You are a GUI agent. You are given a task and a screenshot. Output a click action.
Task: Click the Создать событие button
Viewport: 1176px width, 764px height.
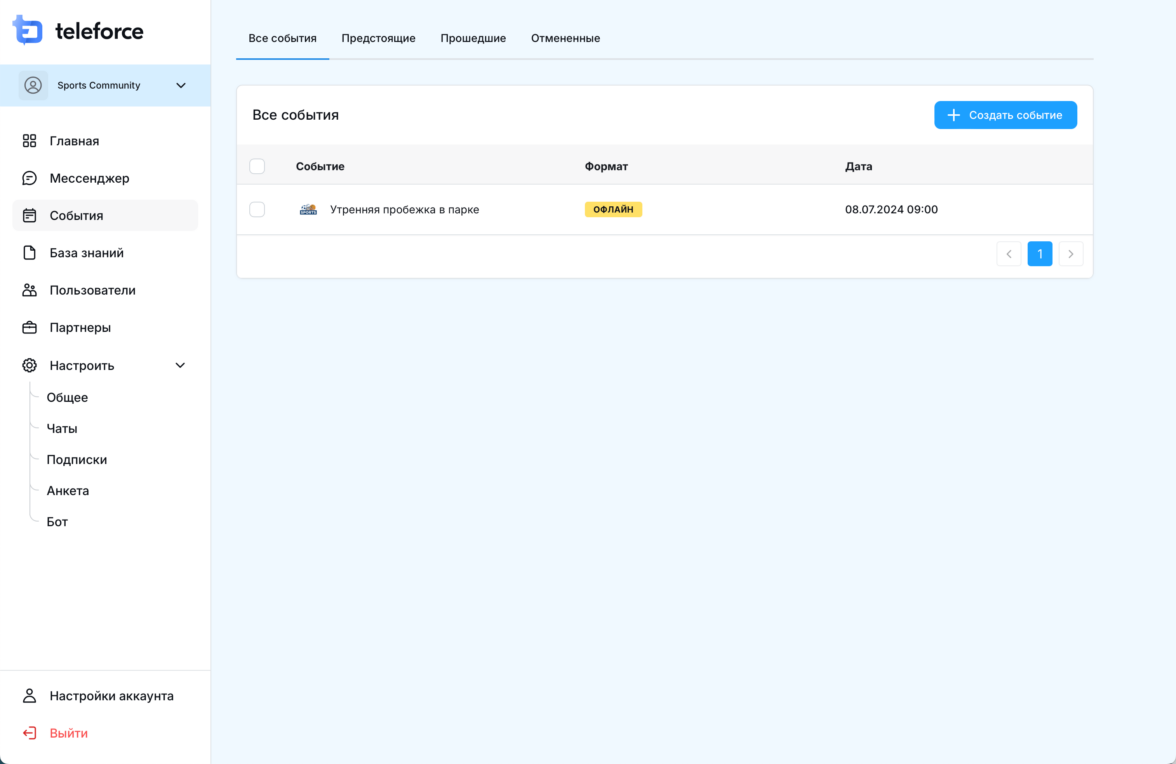(x=1005, y=115)
